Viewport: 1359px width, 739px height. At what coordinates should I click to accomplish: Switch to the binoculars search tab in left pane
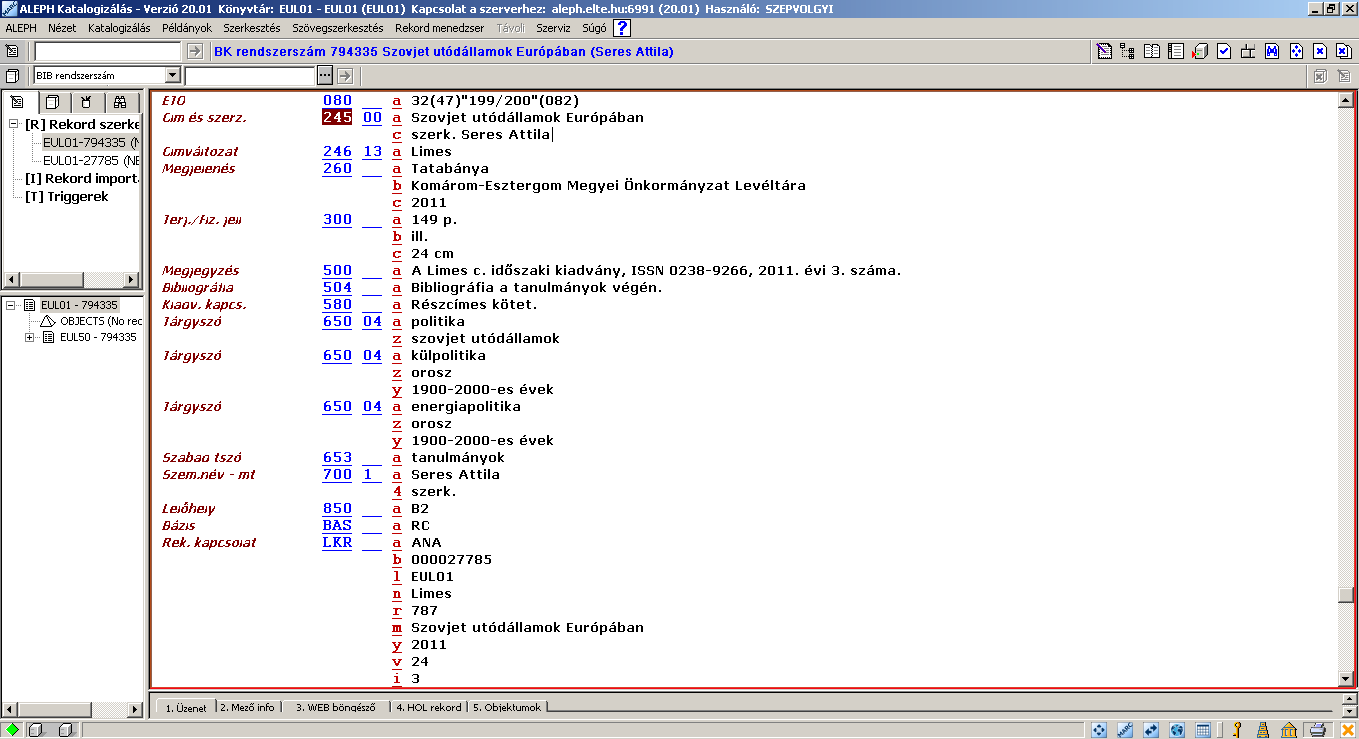(120, 102)
